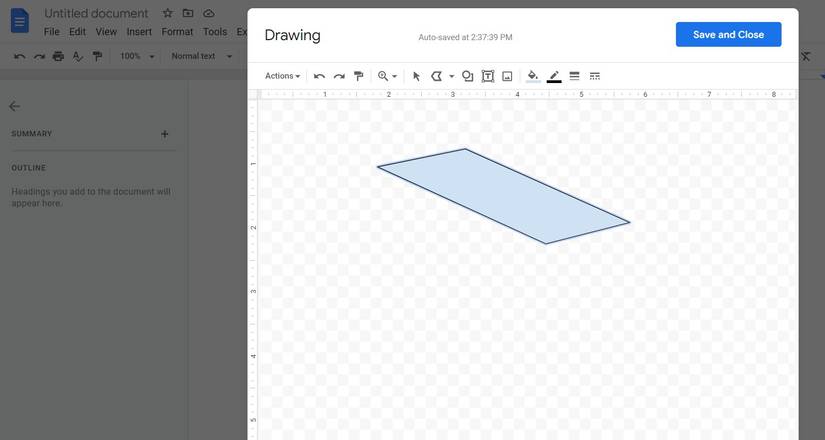Screen dimensions: 825x440
Task: Insert an image using the Image icon
Action: tap(507, 76)
